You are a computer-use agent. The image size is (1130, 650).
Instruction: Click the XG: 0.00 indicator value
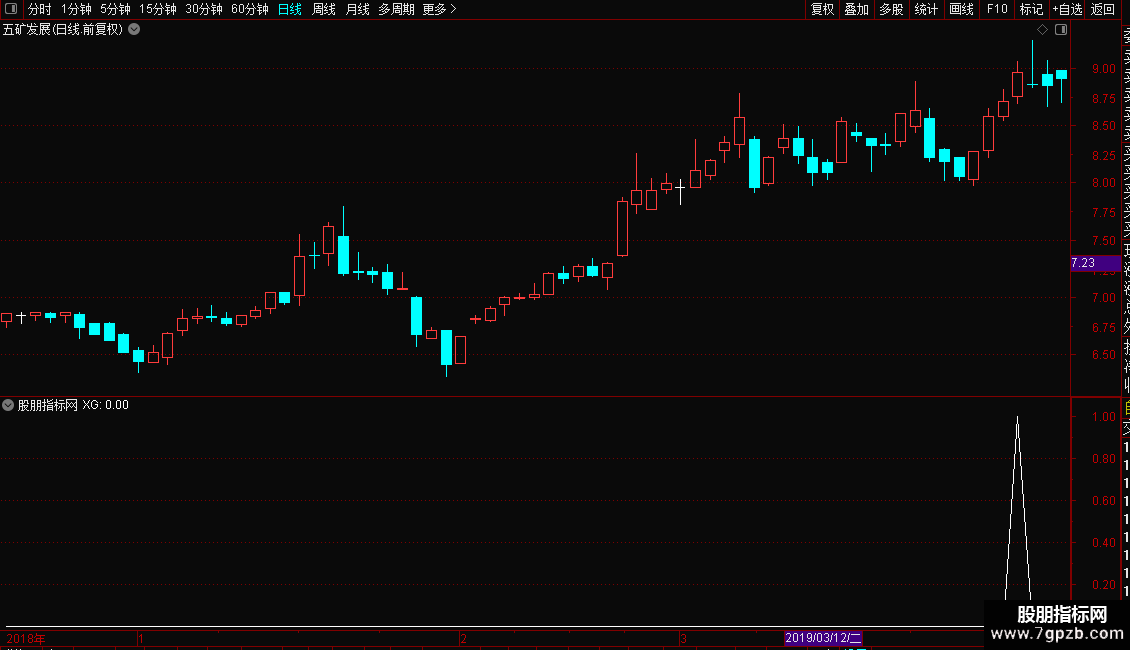(x=105, y=405)
